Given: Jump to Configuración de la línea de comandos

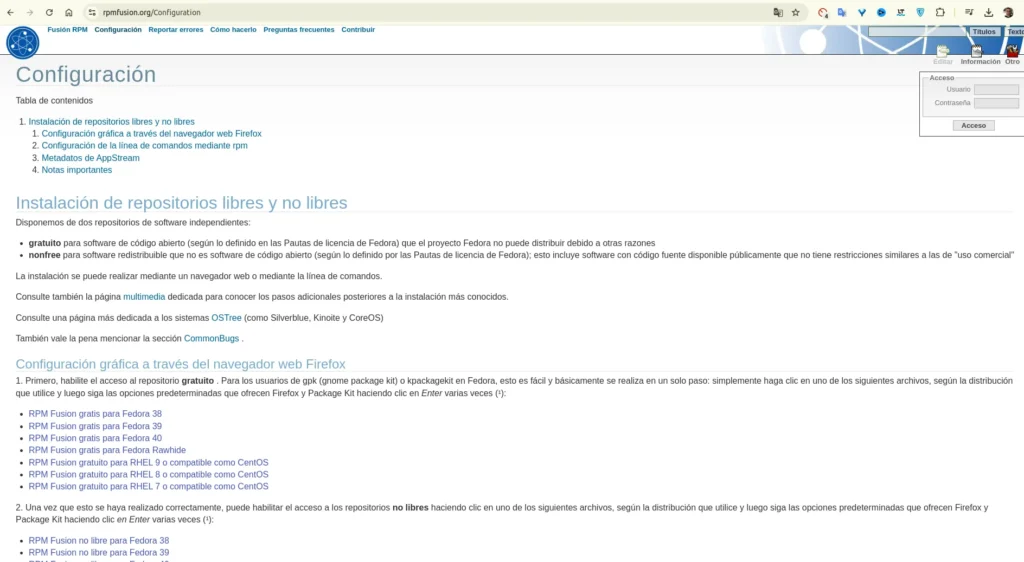Looking at the screenshot, I should [x=144, y=146].
